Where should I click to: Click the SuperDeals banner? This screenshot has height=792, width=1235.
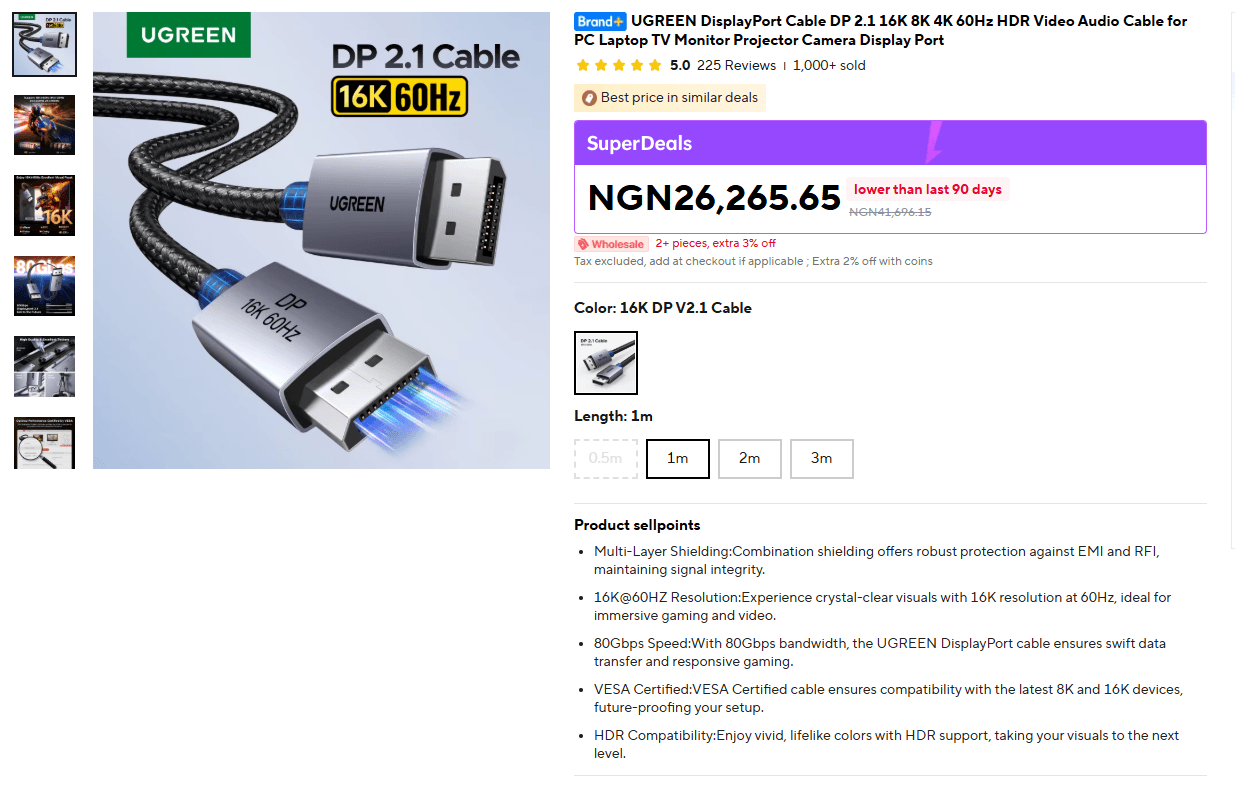[890, 143]
